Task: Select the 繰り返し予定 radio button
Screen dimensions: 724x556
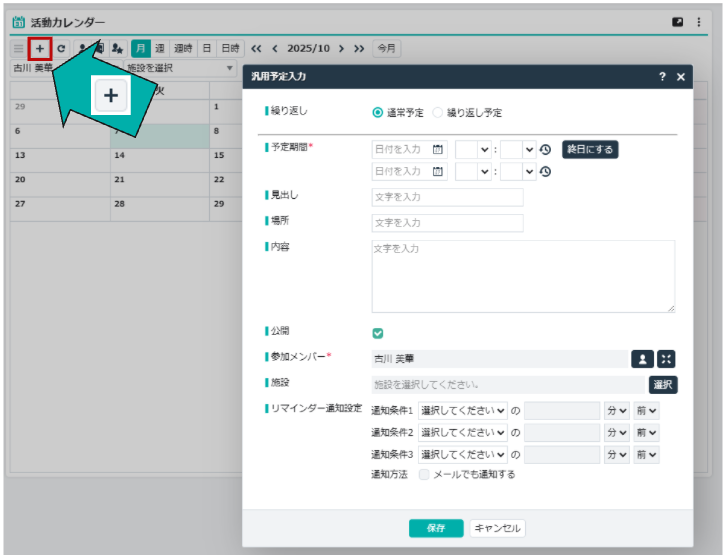Action: pos(437,113)
